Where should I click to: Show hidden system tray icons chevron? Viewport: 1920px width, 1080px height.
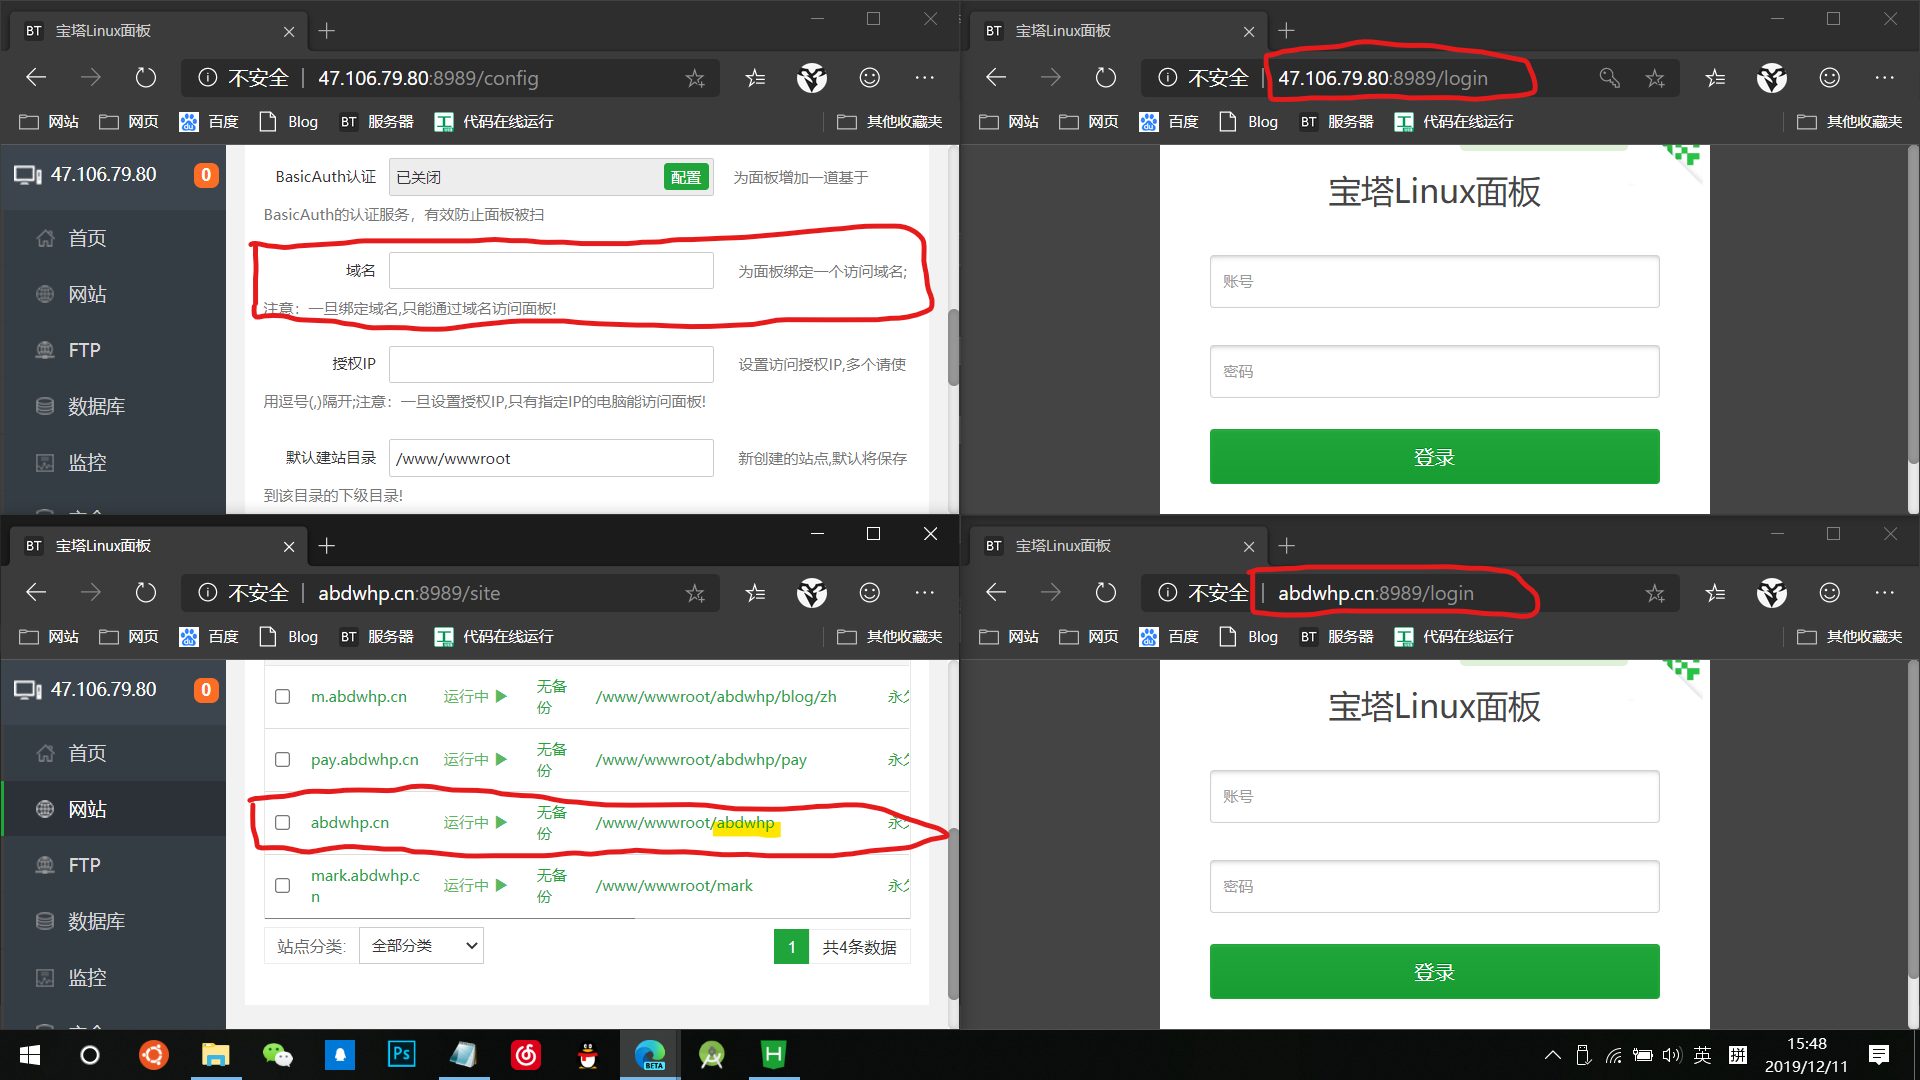coord(1552,1054)
